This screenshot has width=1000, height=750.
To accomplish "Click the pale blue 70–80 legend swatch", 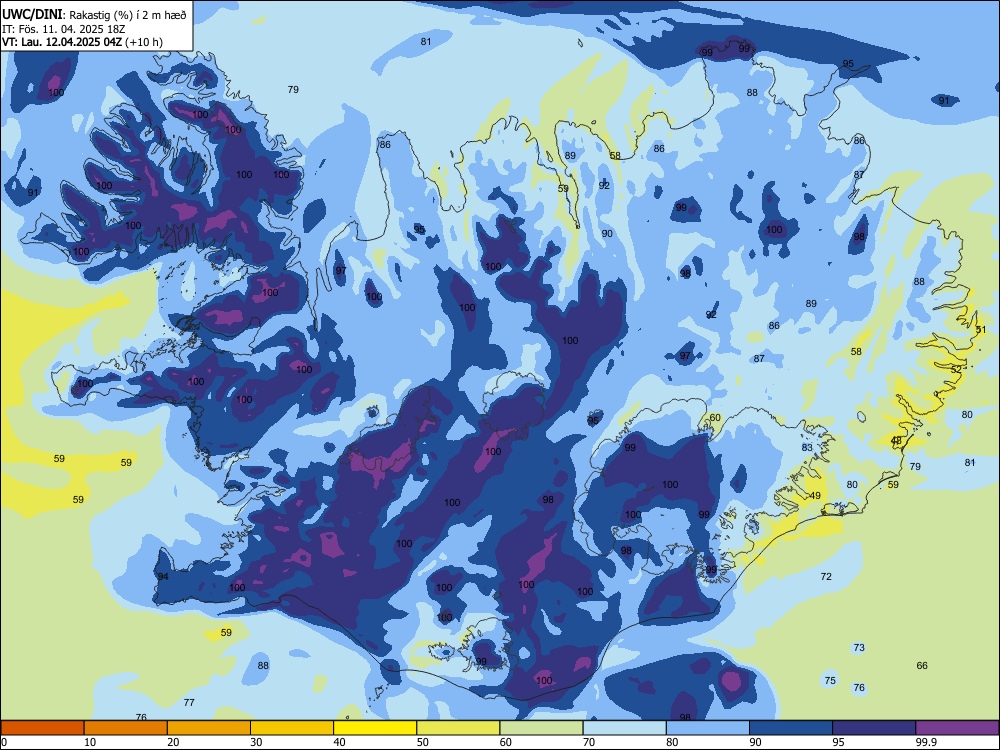I will point(624,728).
